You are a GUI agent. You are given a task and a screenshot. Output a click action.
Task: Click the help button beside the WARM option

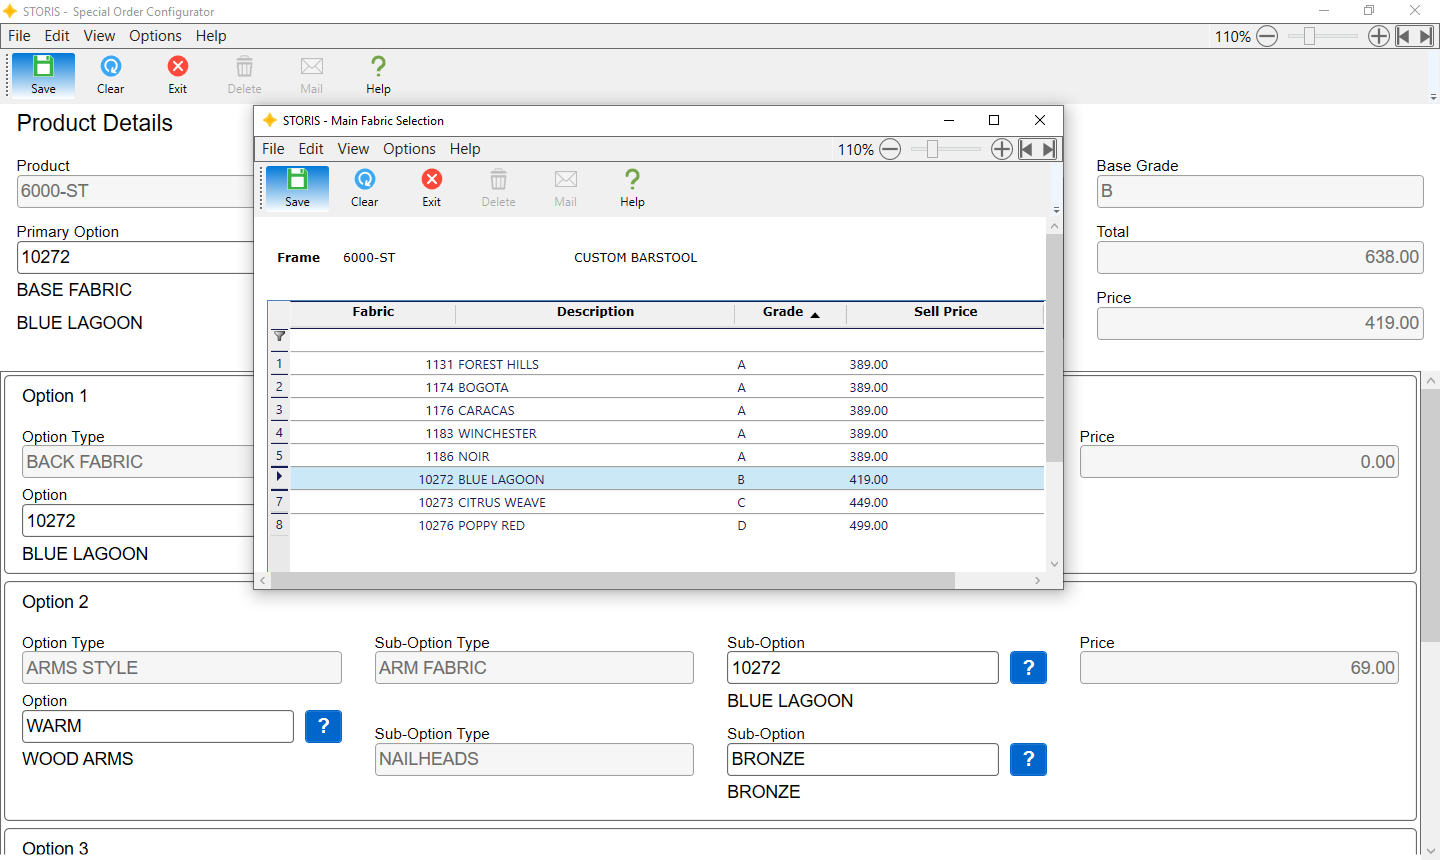click(323, 726)
